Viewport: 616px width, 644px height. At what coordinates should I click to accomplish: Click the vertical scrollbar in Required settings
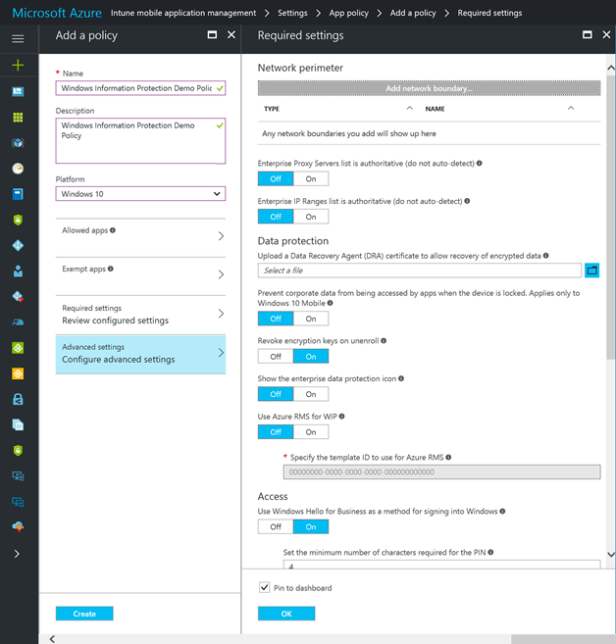pos(610,300)
